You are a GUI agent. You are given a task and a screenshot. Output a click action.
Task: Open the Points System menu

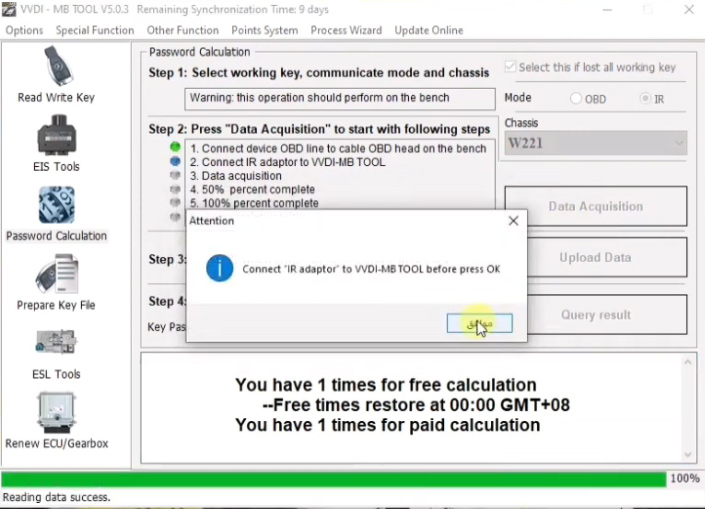click(x=264, y=30)
